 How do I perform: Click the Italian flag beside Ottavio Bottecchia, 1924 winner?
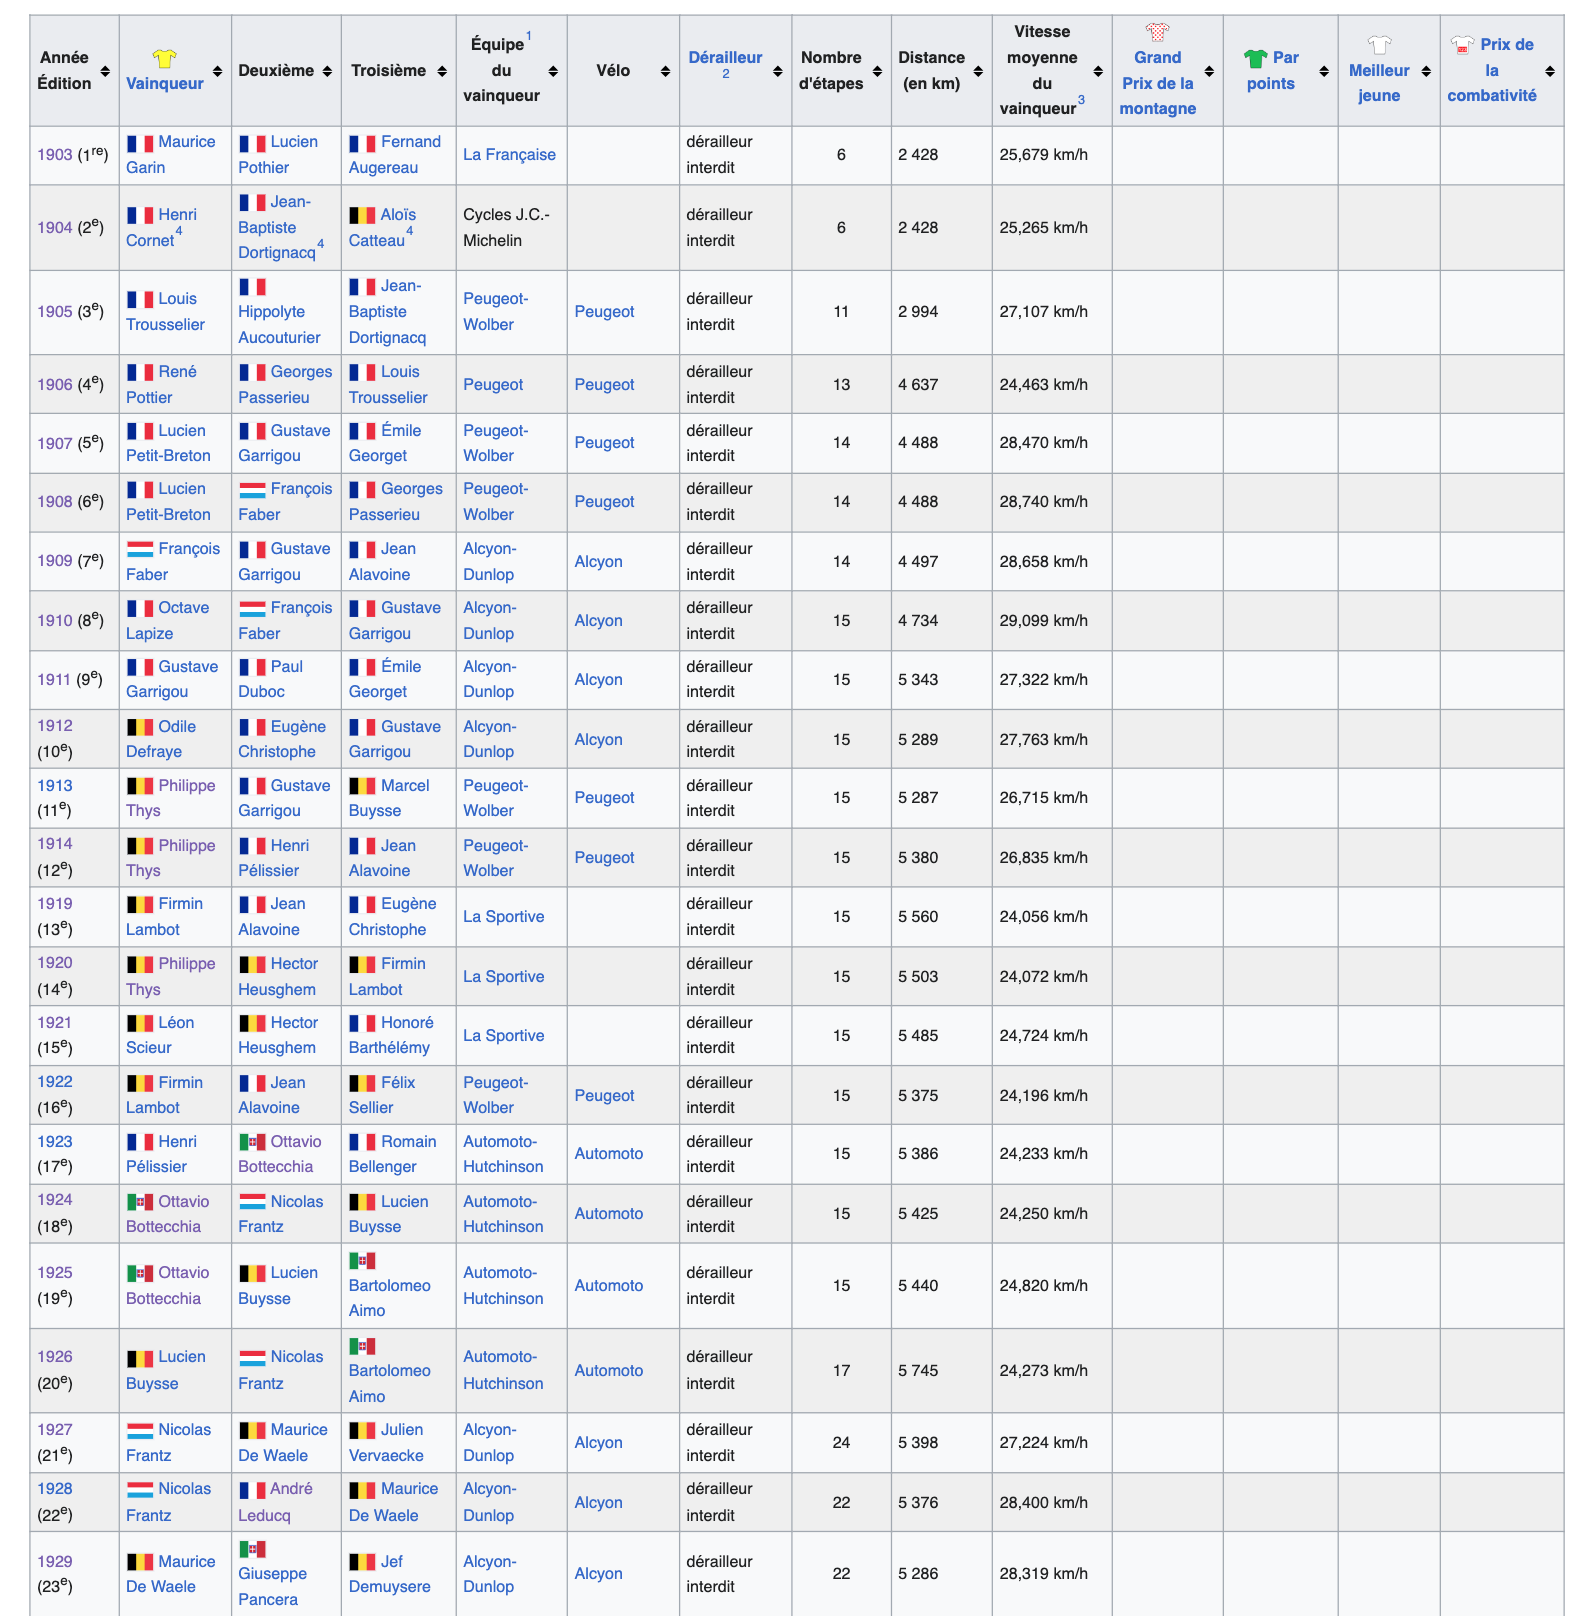tap(140, 1202)
